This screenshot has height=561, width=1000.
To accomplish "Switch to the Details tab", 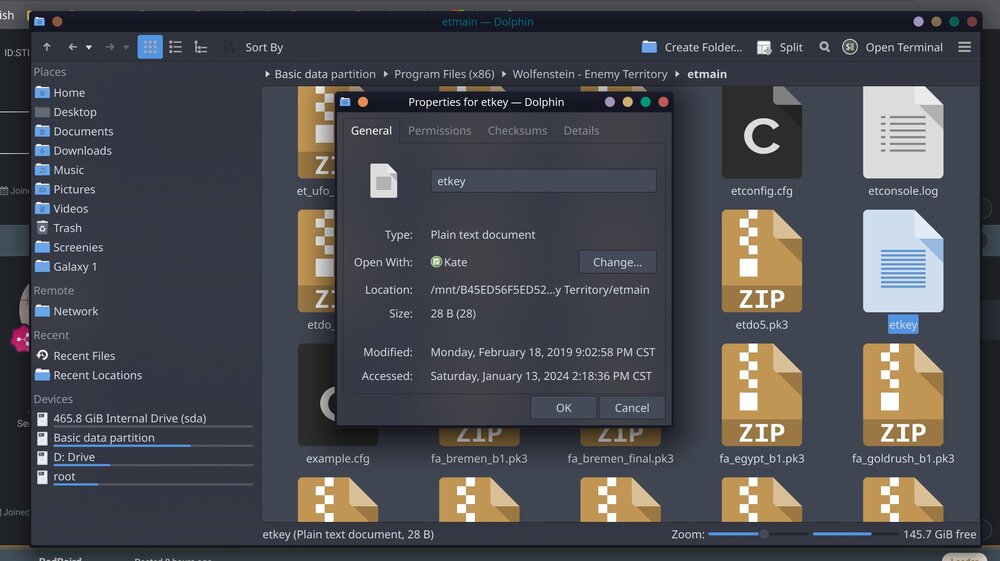I will pyautogui.click(x=581, y=130).
